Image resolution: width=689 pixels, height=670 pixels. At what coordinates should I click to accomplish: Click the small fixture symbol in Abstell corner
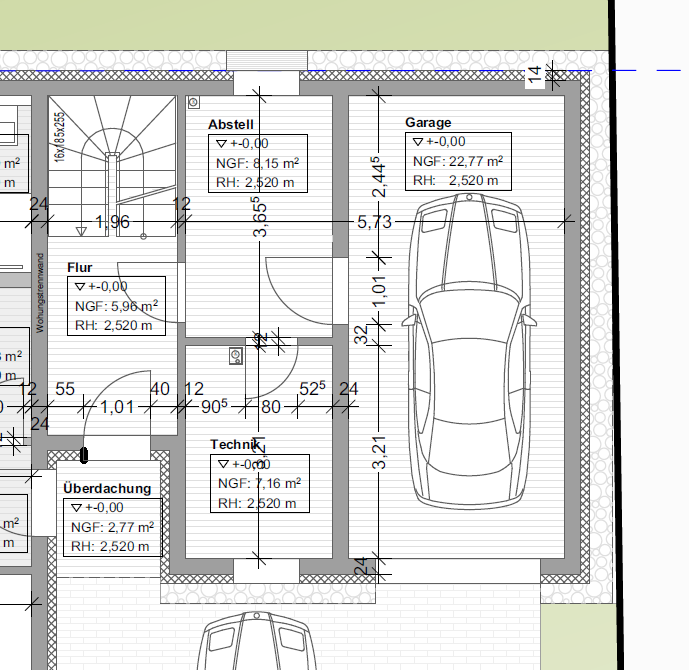coord(193,101)
